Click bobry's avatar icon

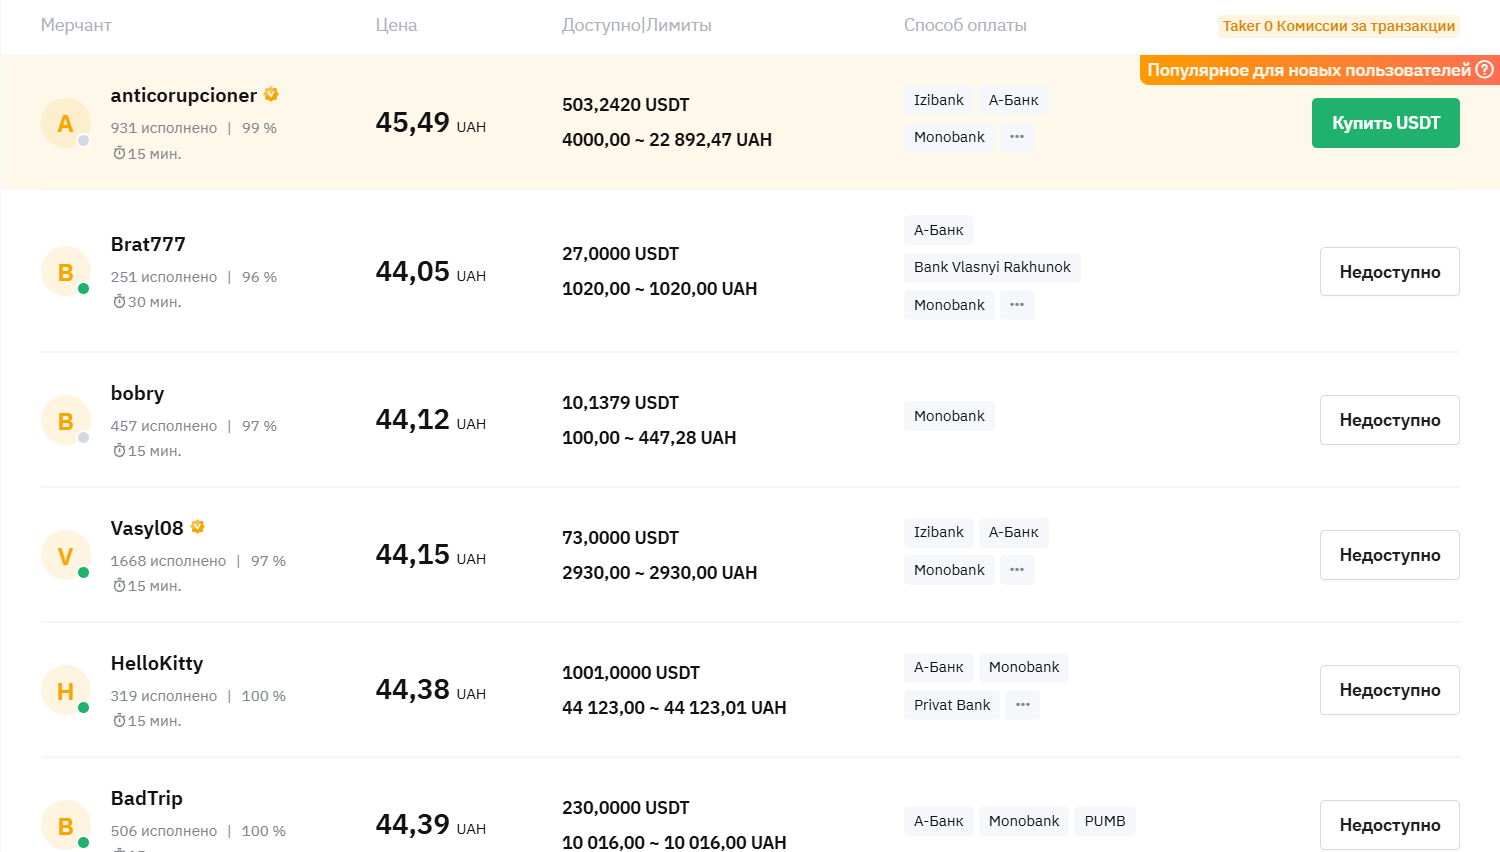[x=65, y=421]
